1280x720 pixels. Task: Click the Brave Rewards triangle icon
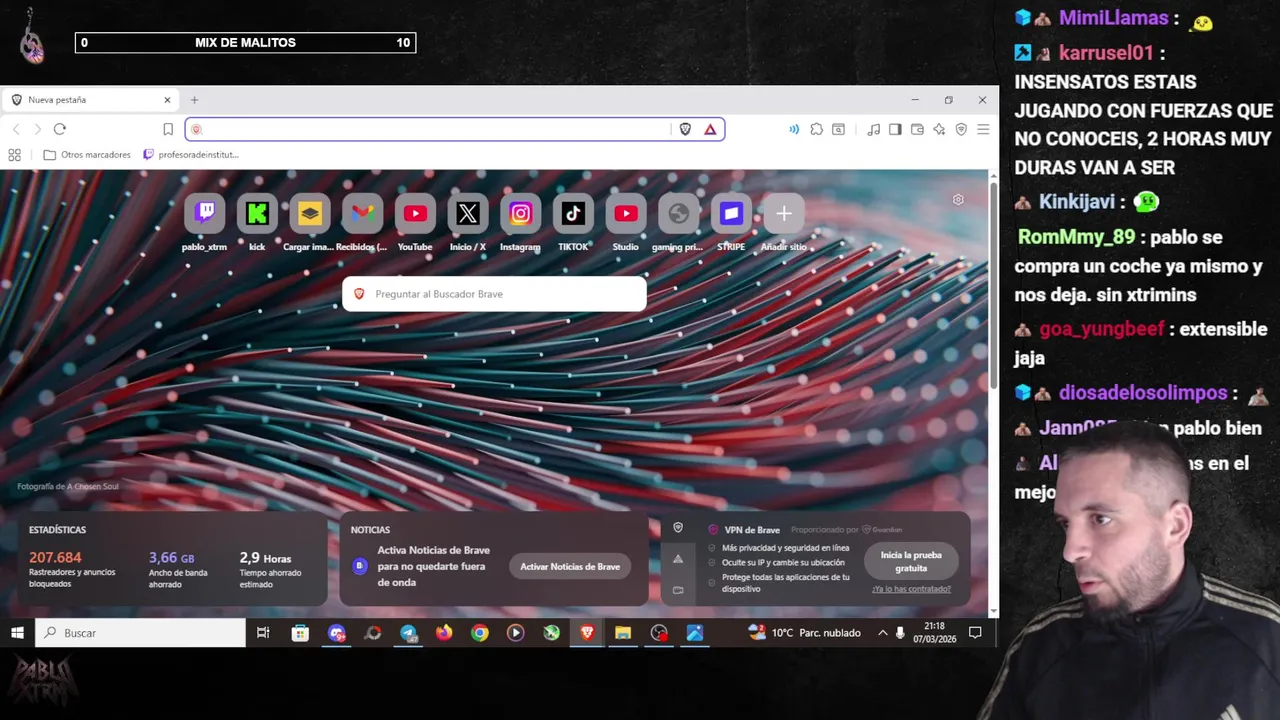pyautogui.click(x=710, y=129)
